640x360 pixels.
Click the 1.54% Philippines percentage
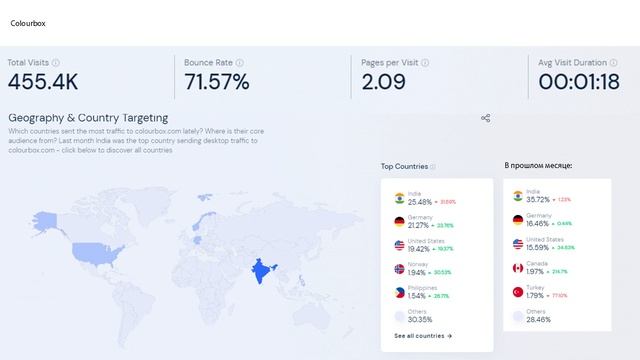pyautogui.click(x=417, y=296)
